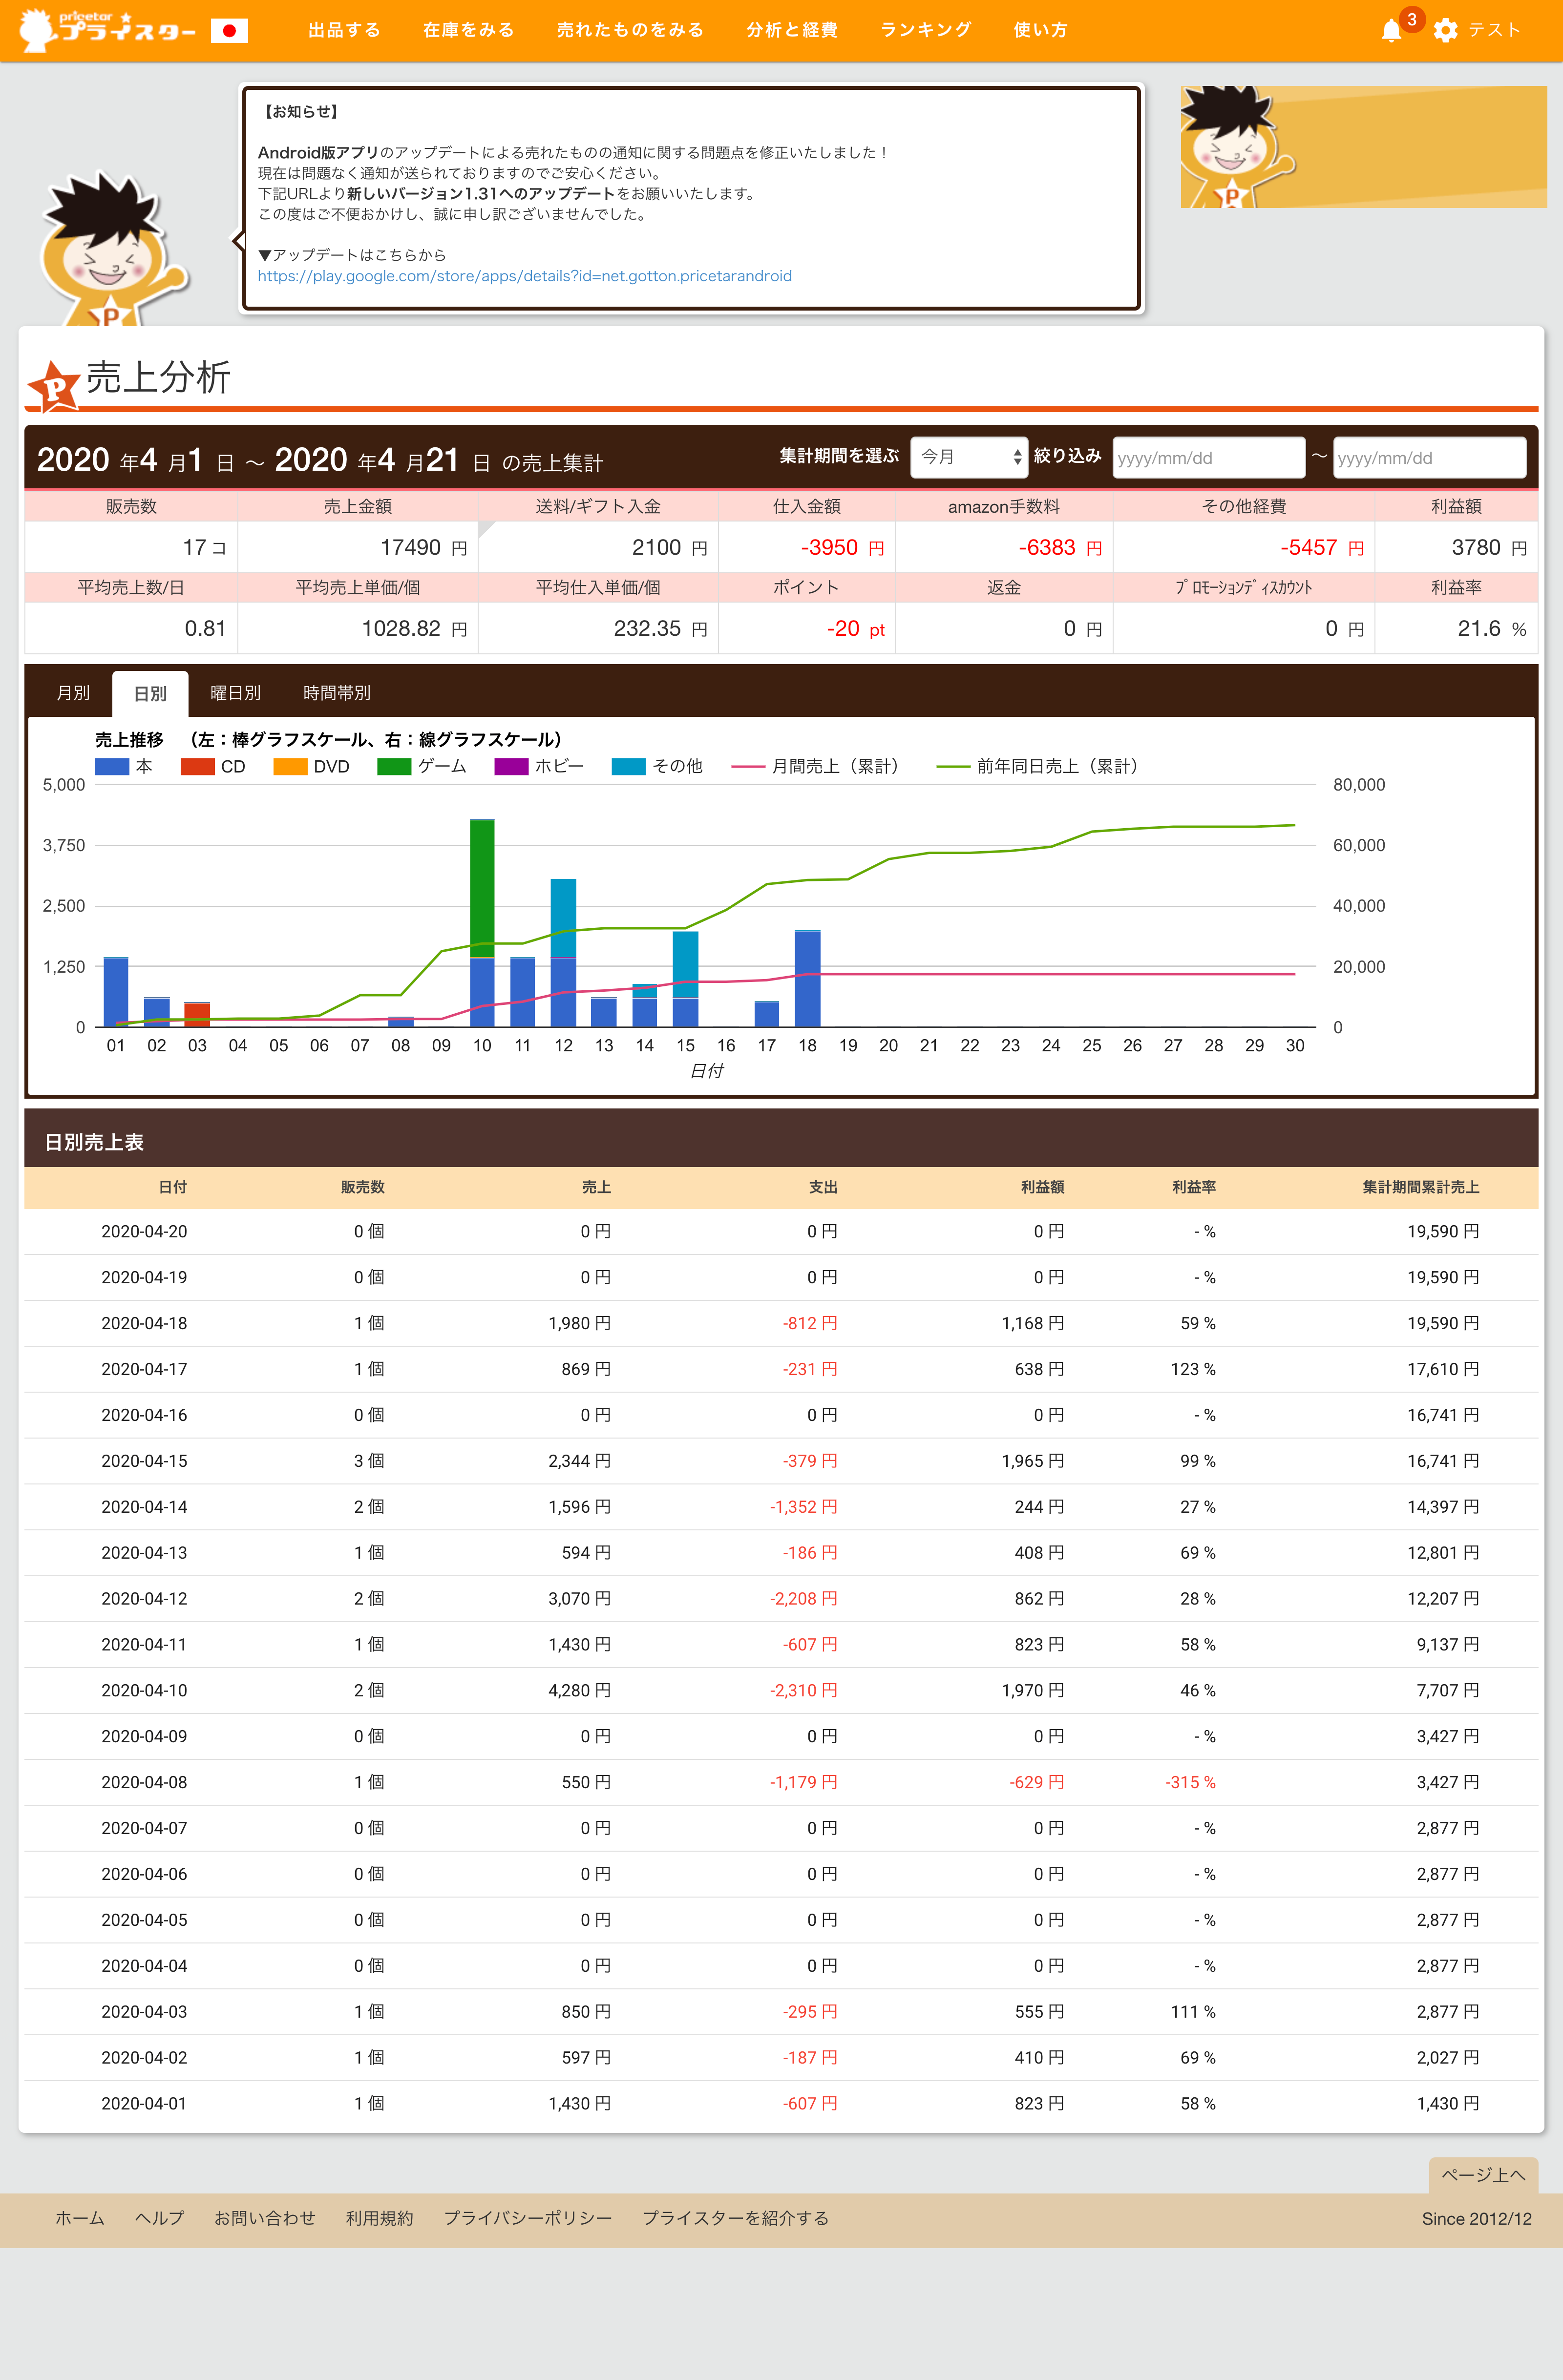Click the 4,280 円 sales cell
Screen dimensions: 1563x2380
pos(579,1690)
